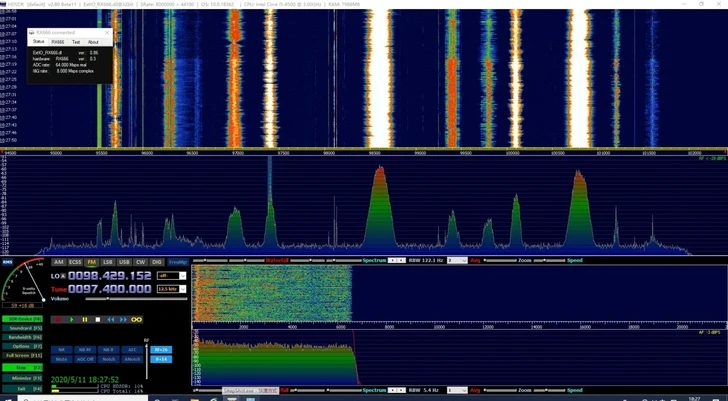The height and width of the screenshot is (401, 728).
Task: Toggle the AGC Off button
Action: pos(84,359)
